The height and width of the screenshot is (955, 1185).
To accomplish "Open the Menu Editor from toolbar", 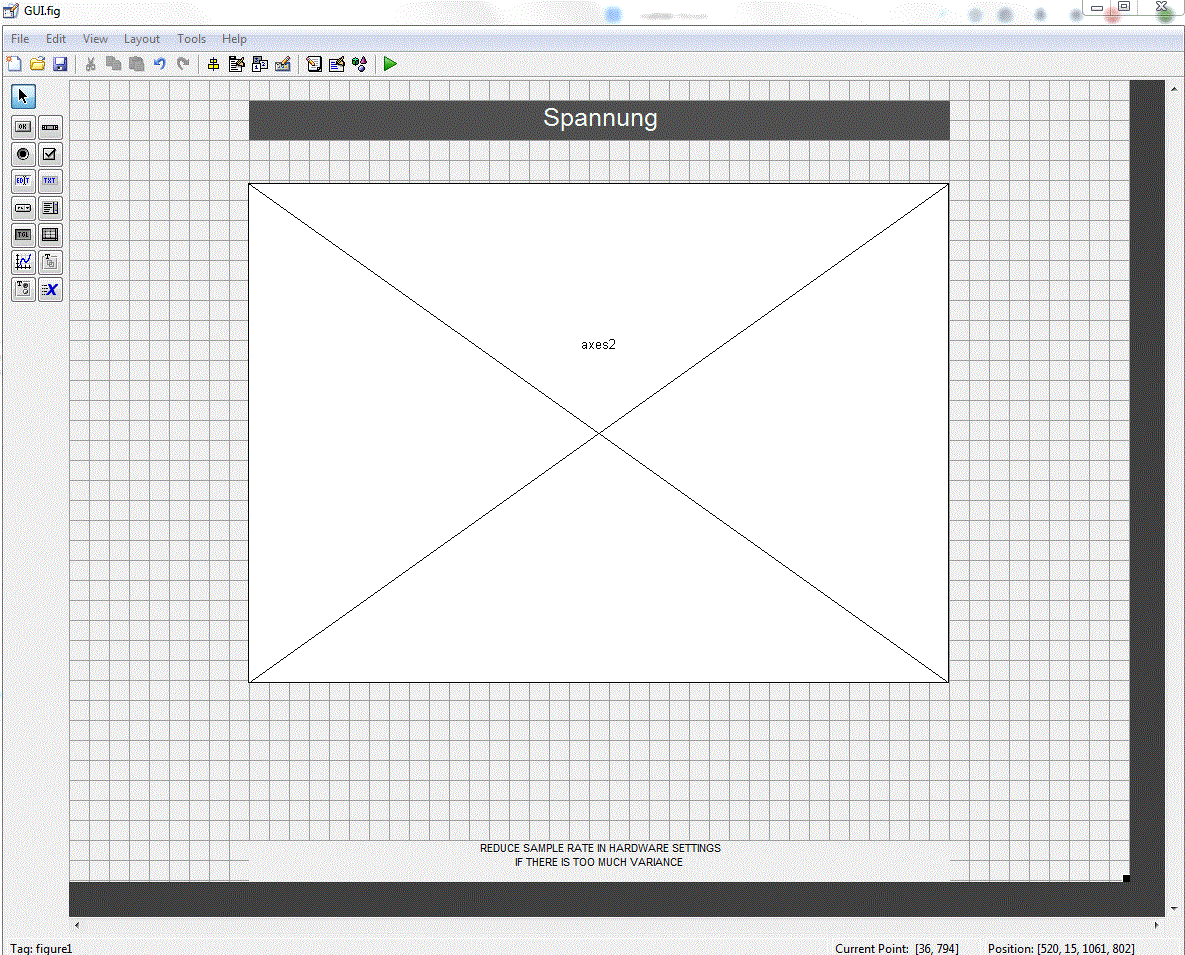I will [x=237, y=65].
